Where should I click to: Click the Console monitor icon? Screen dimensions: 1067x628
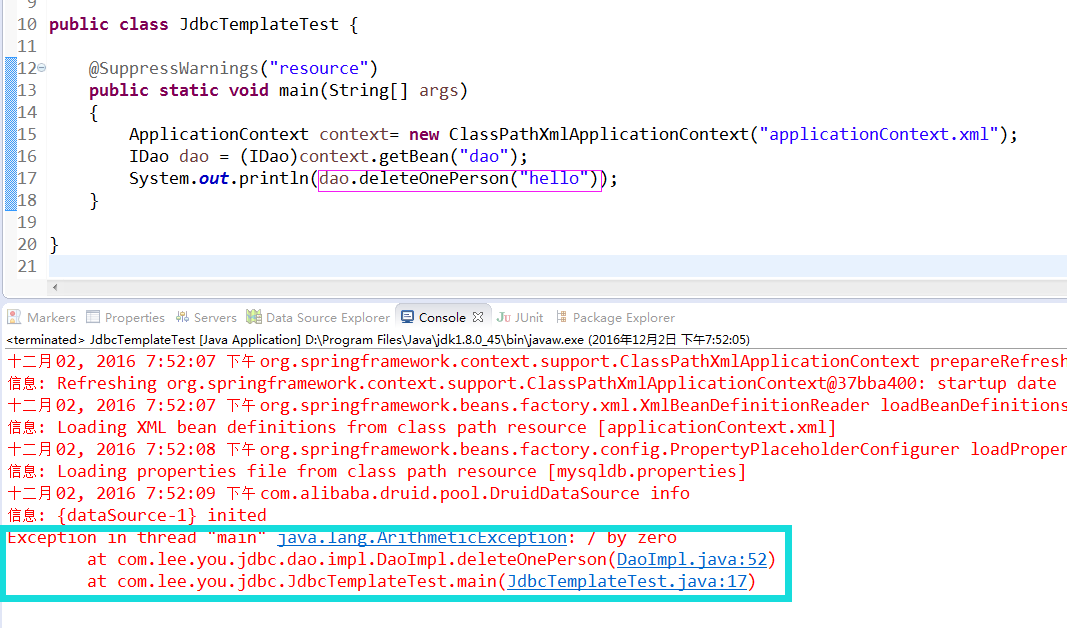408,317
